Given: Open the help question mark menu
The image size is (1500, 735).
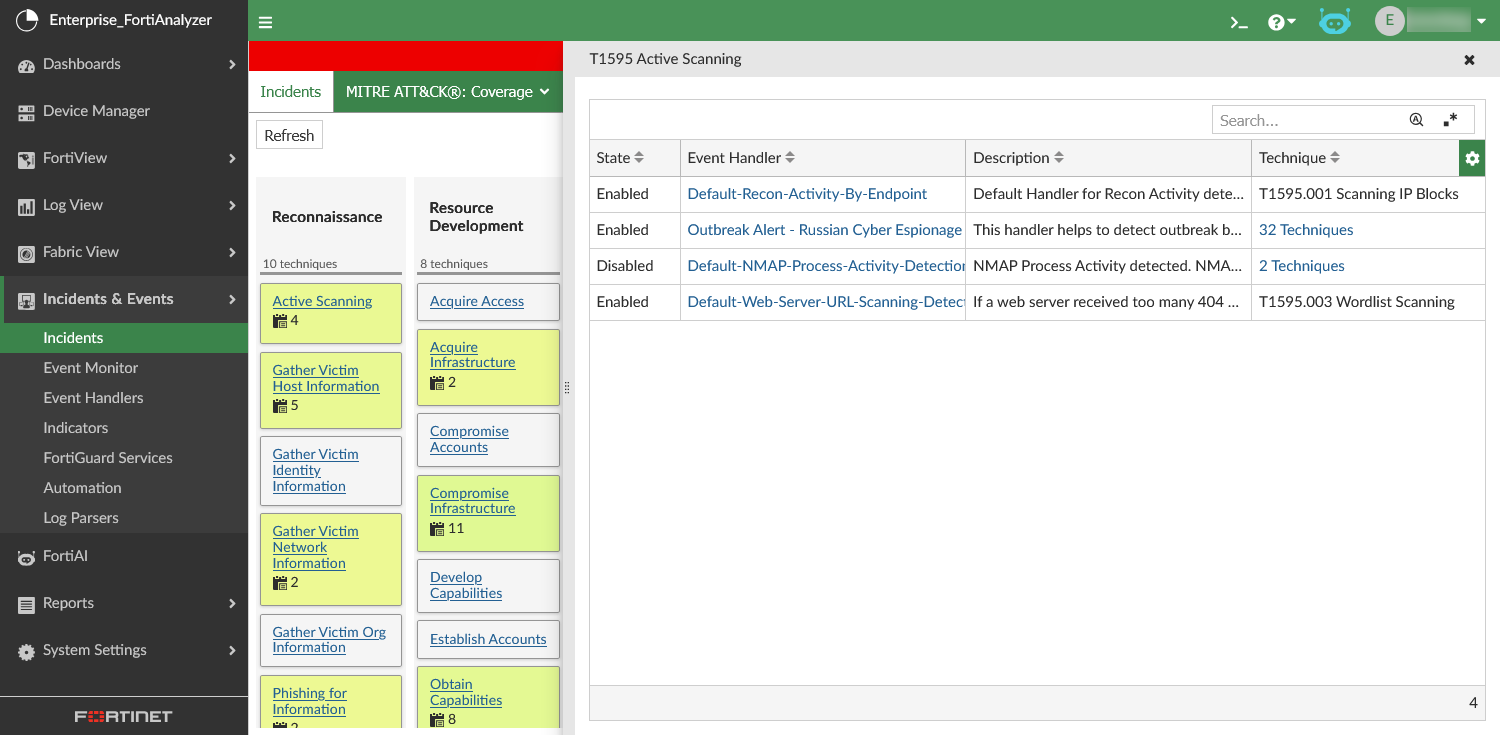Looking at the screenshot, I should (x=1281, y=22).
